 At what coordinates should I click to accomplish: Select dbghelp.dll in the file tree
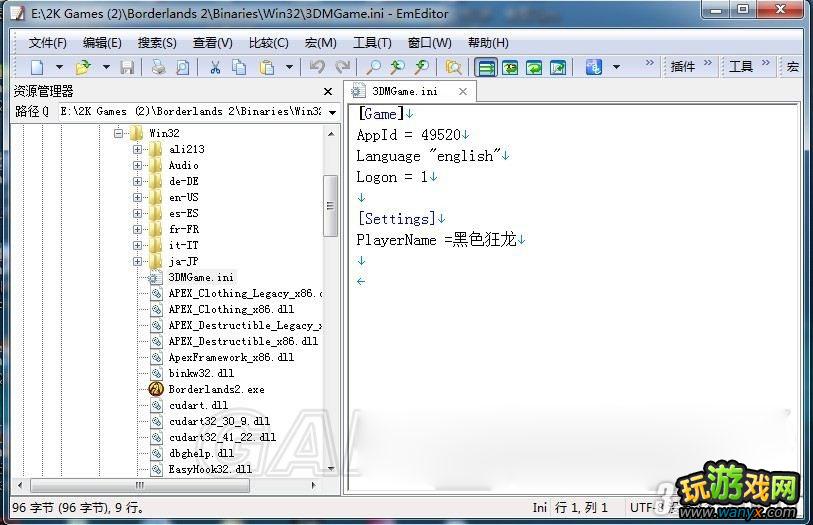pos(201,453)
